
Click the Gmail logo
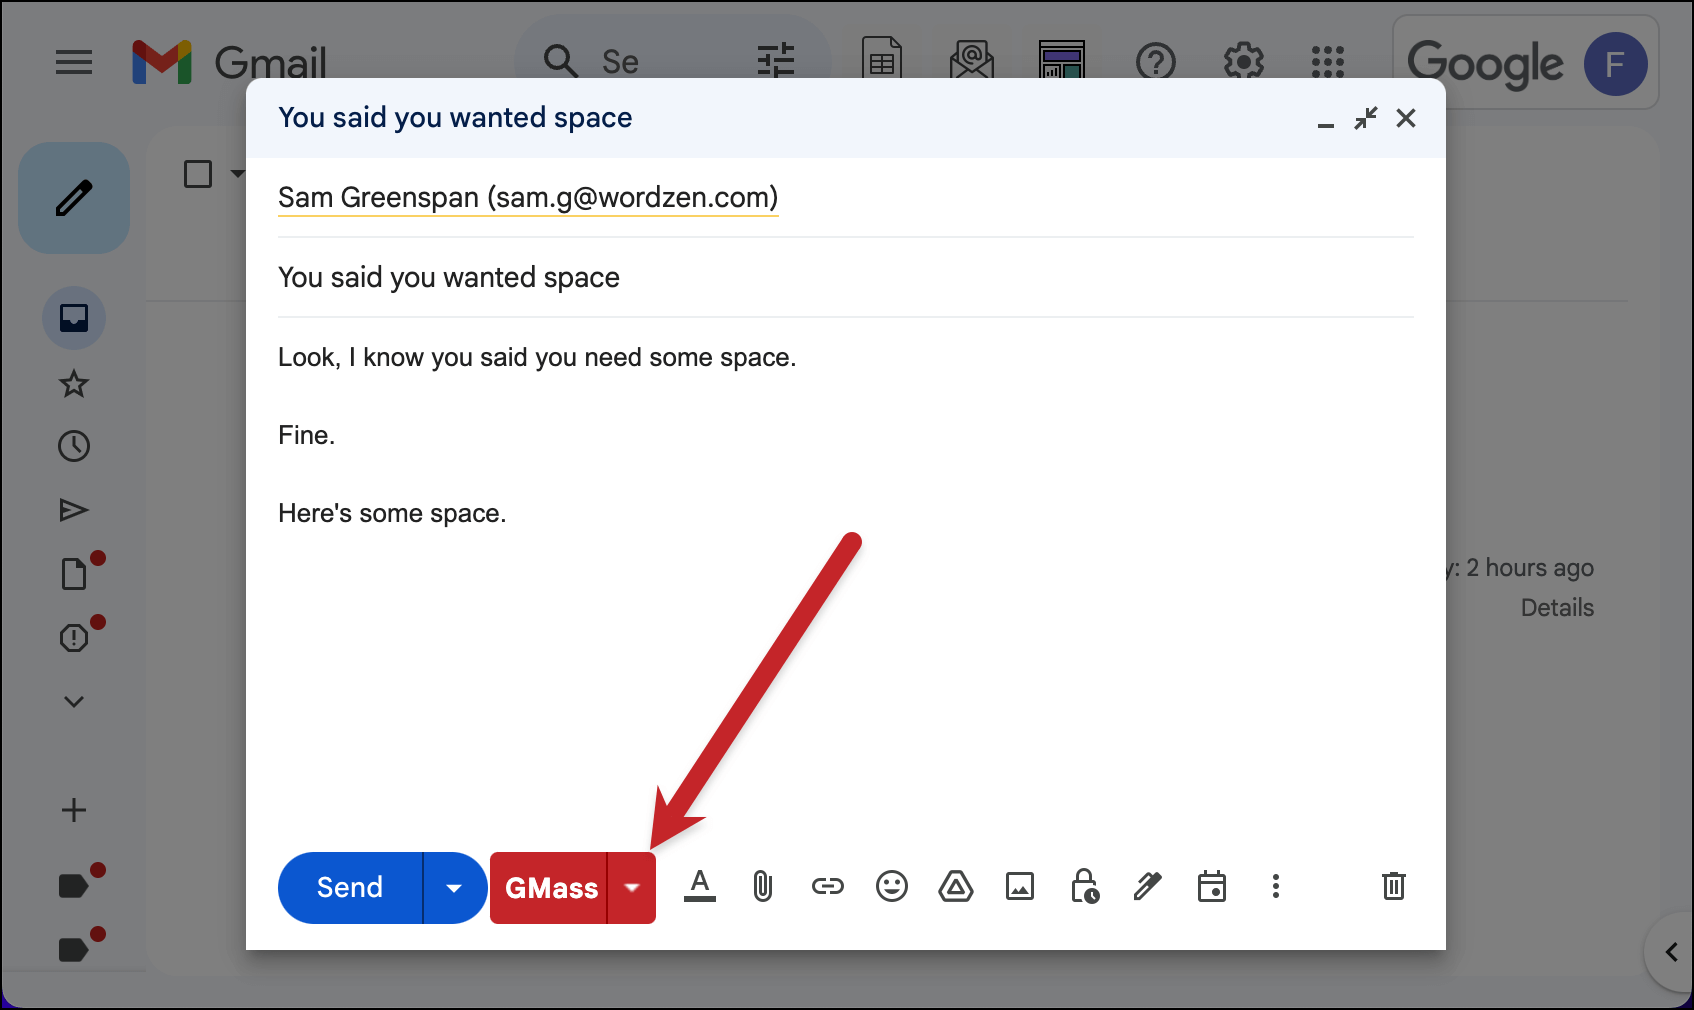coord(229,62)
